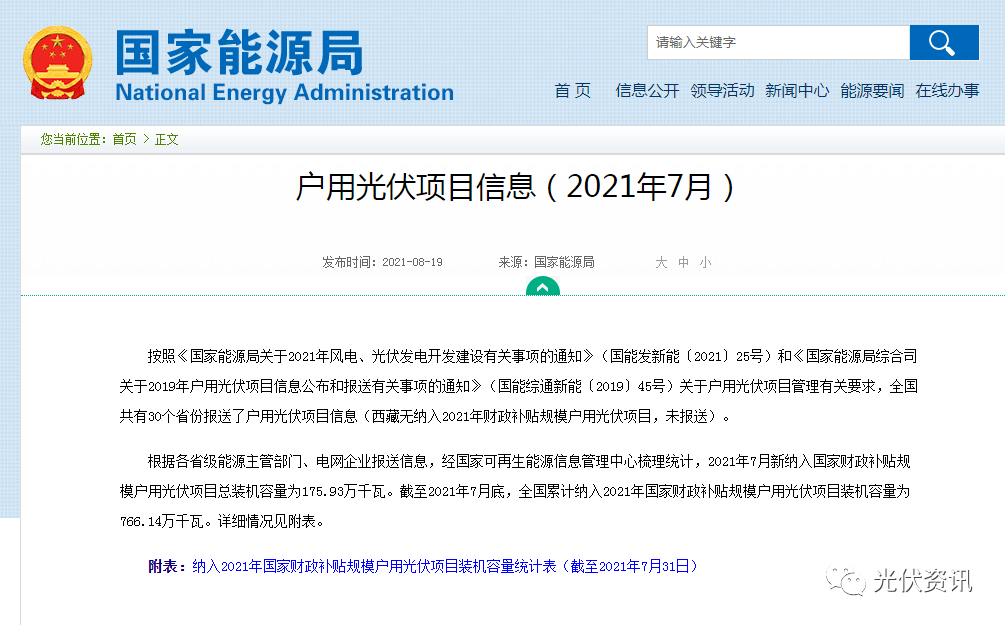Set font size to 中

pyautogui.click(x=684, y=262)
